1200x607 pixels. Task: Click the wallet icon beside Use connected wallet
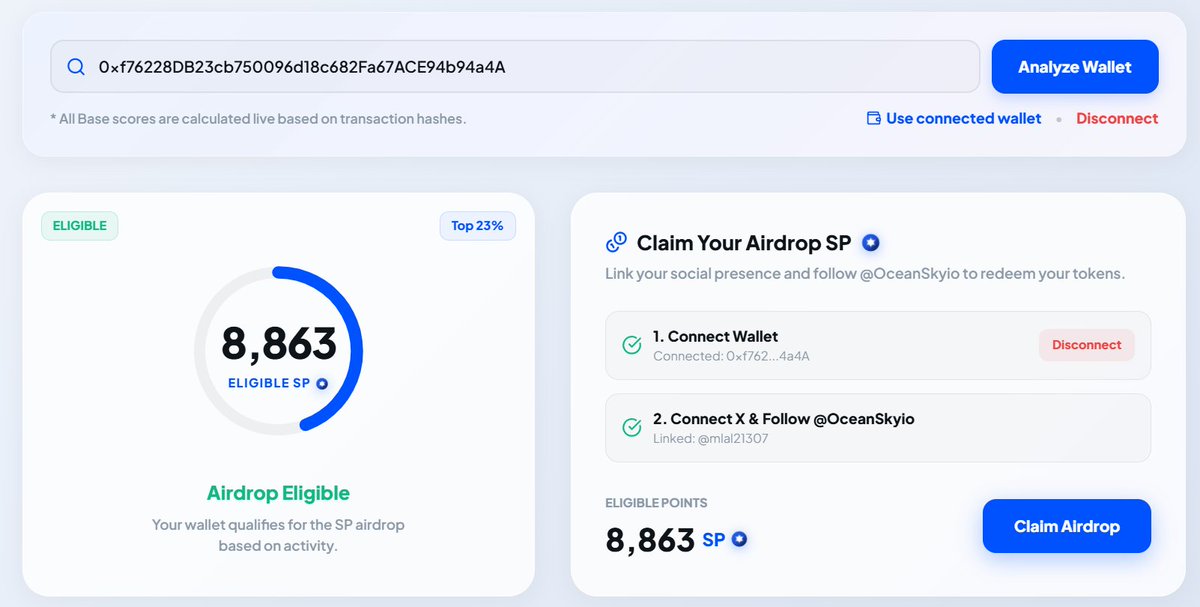[873, 118]
